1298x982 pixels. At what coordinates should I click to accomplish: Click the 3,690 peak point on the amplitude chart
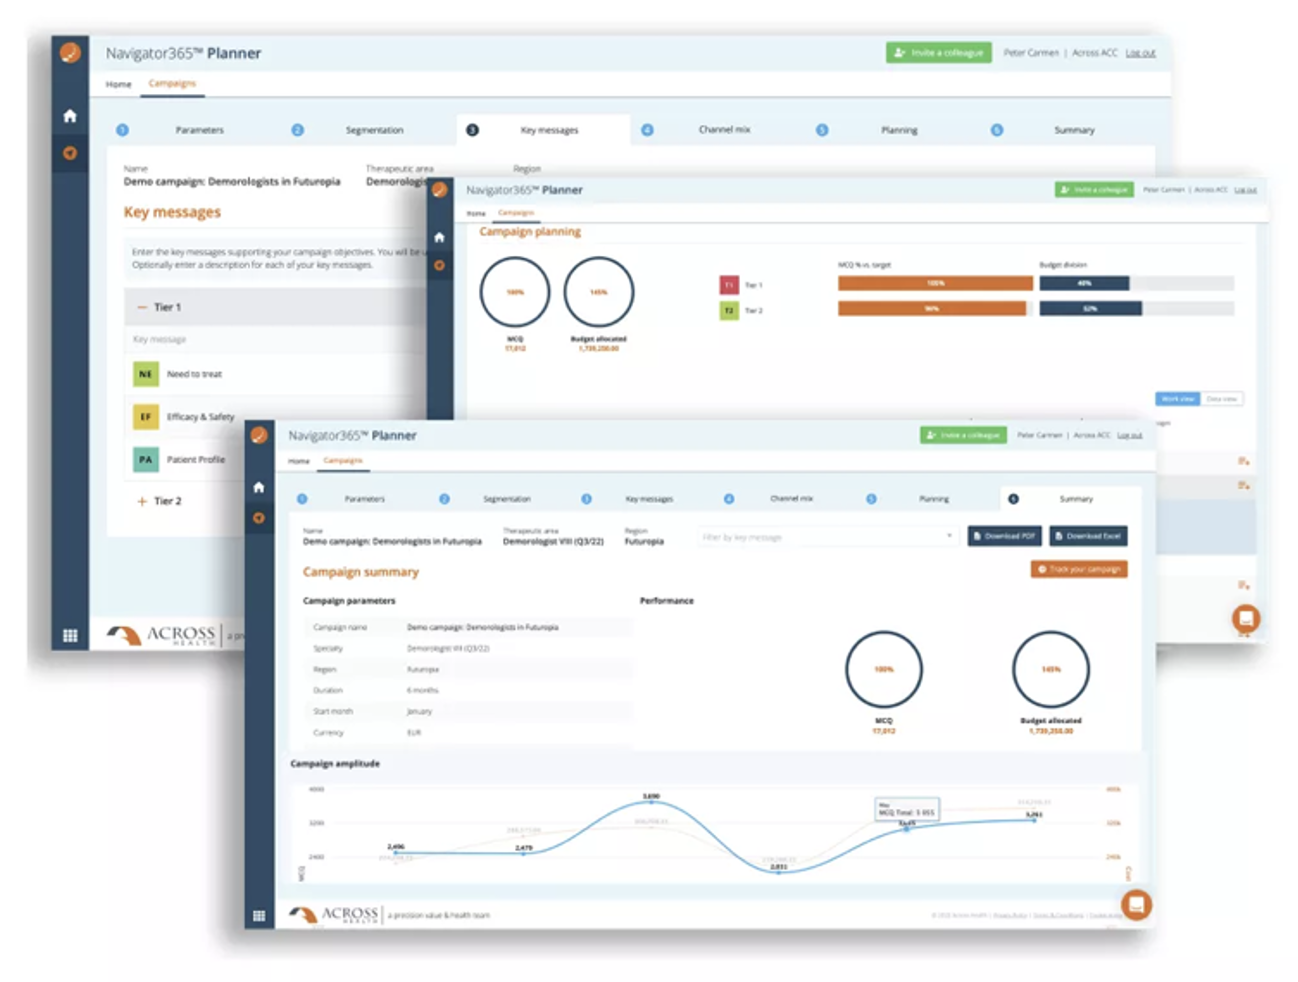(x=650, y=802)
